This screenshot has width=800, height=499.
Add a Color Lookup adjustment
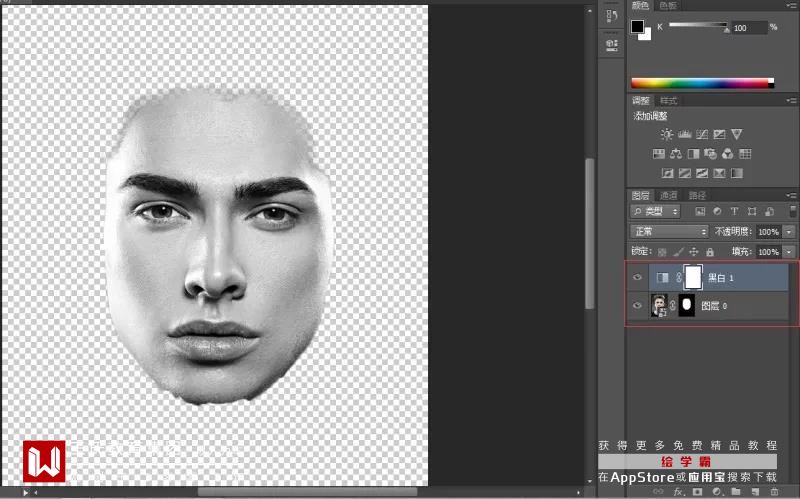[745, 154]
